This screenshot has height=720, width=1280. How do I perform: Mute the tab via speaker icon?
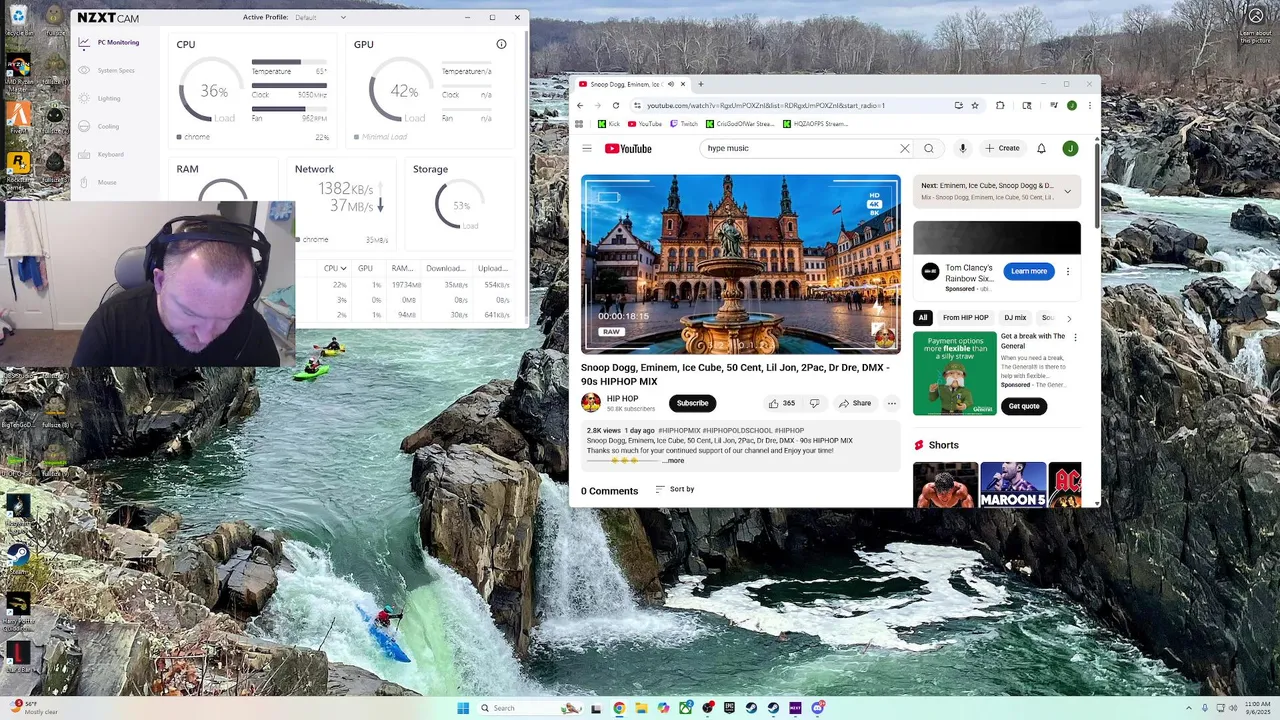(671, 84)
